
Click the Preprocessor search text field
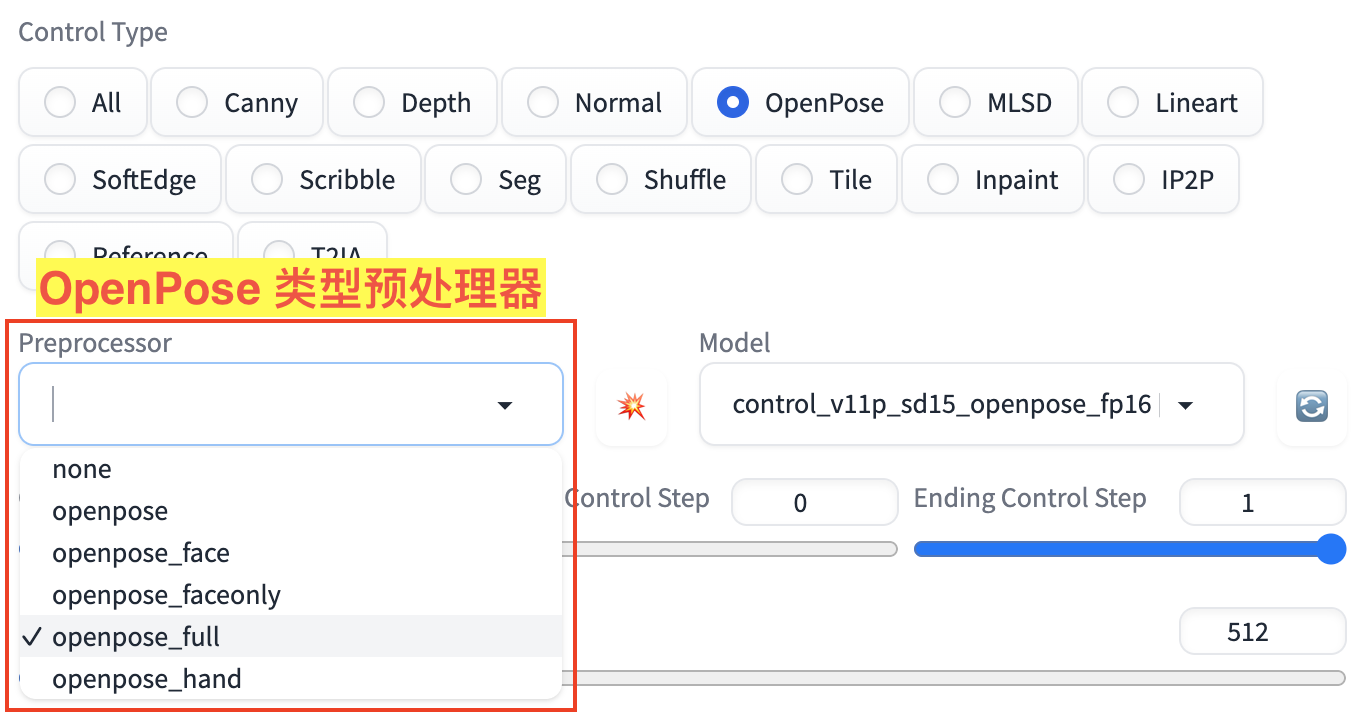coord(260,405)
